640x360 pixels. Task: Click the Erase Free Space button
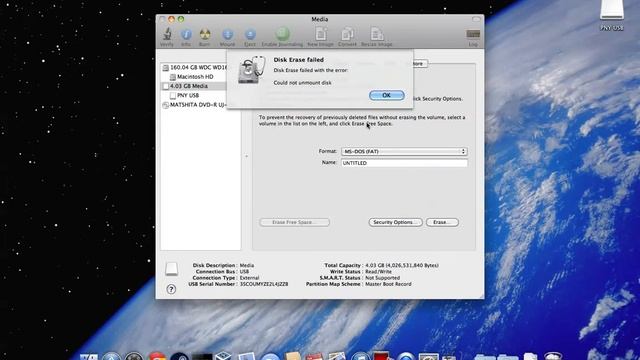pyautogui.click(x=294, y=222)
